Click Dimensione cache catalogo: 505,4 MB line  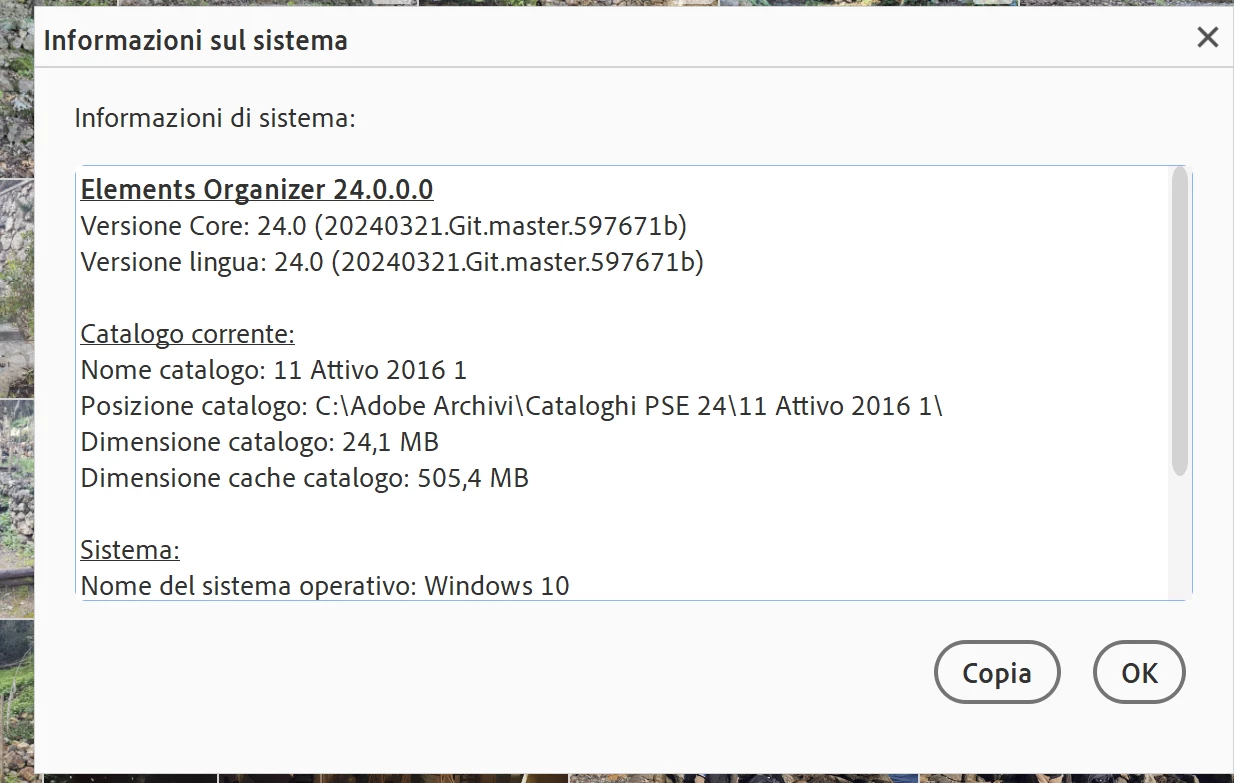(305, 478)
